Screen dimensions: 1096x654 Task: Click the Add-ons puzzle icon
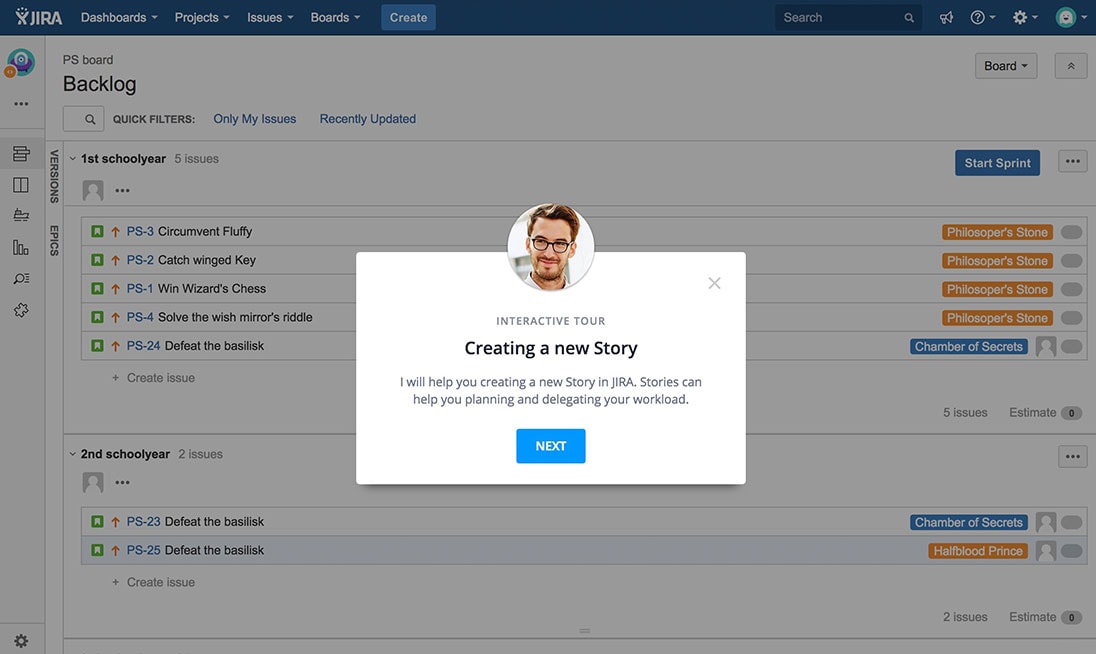(x=21, y=310)
